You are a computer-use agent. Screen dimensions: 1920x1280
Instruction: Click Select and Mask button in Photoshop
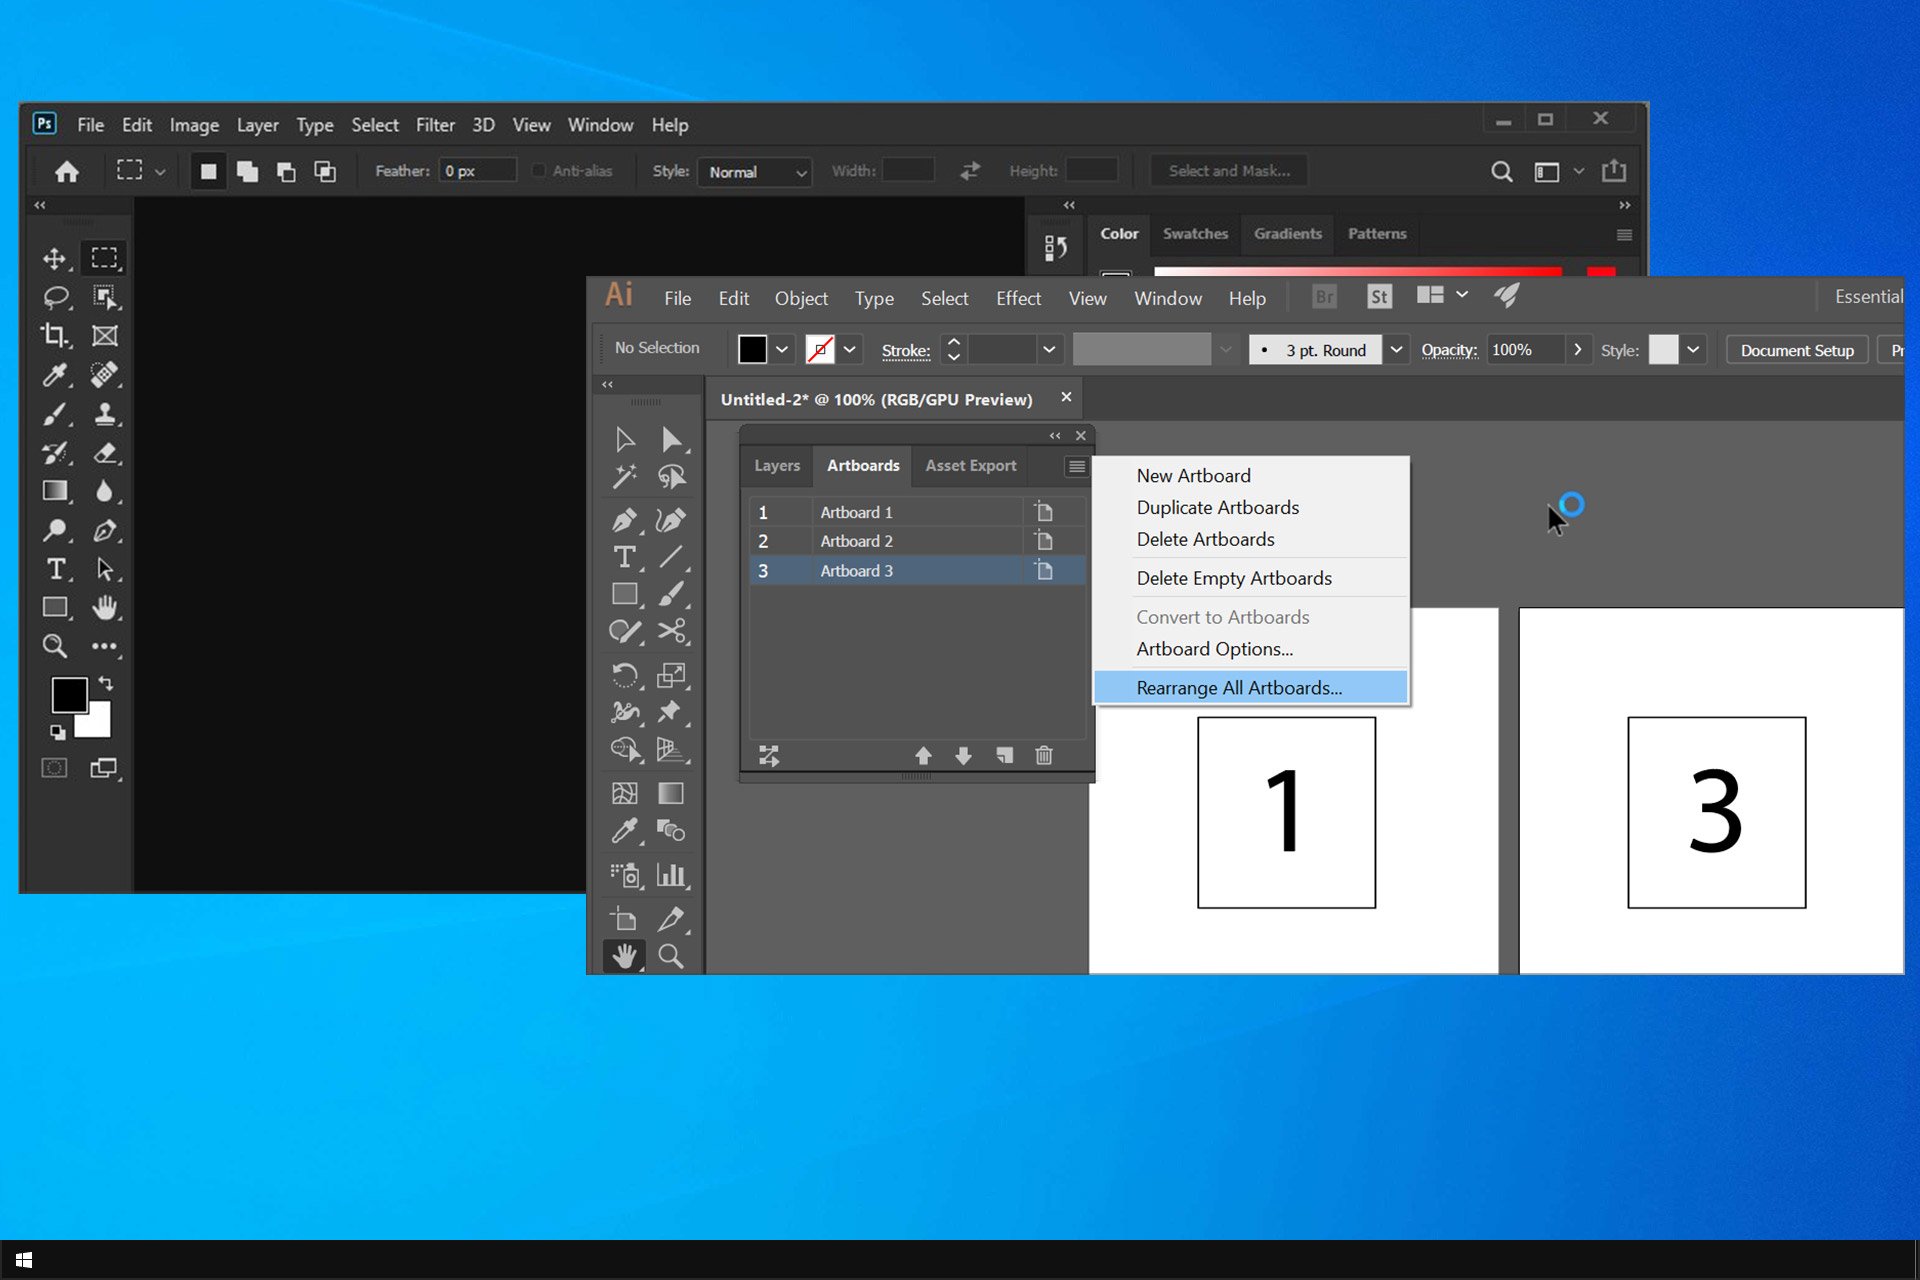coord(1229,171)
